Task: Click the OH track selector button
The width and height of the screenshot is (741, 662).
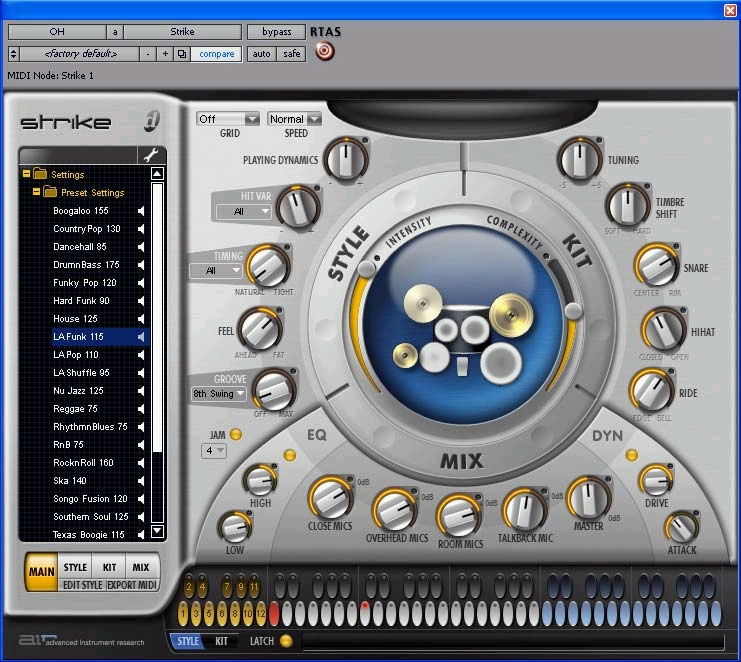Action: click(57, 32)
